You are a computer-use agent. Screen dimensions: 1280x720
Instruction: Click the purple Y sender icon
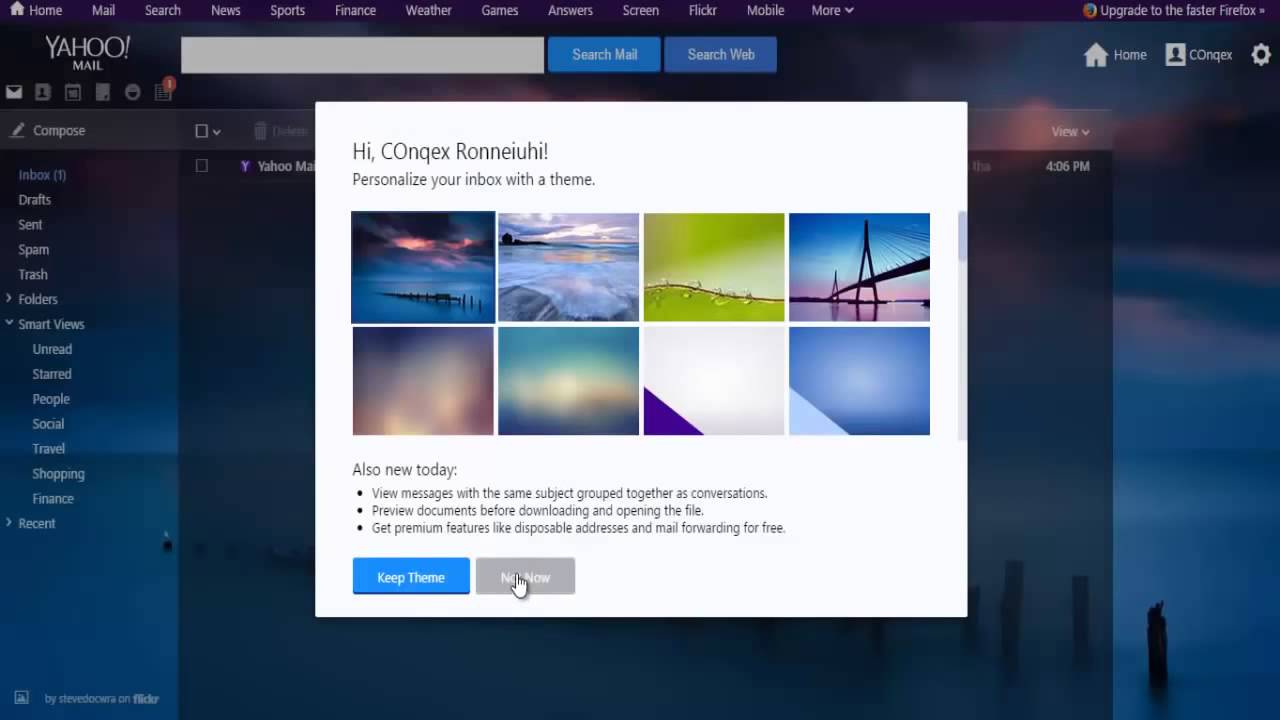pos(245,166)
